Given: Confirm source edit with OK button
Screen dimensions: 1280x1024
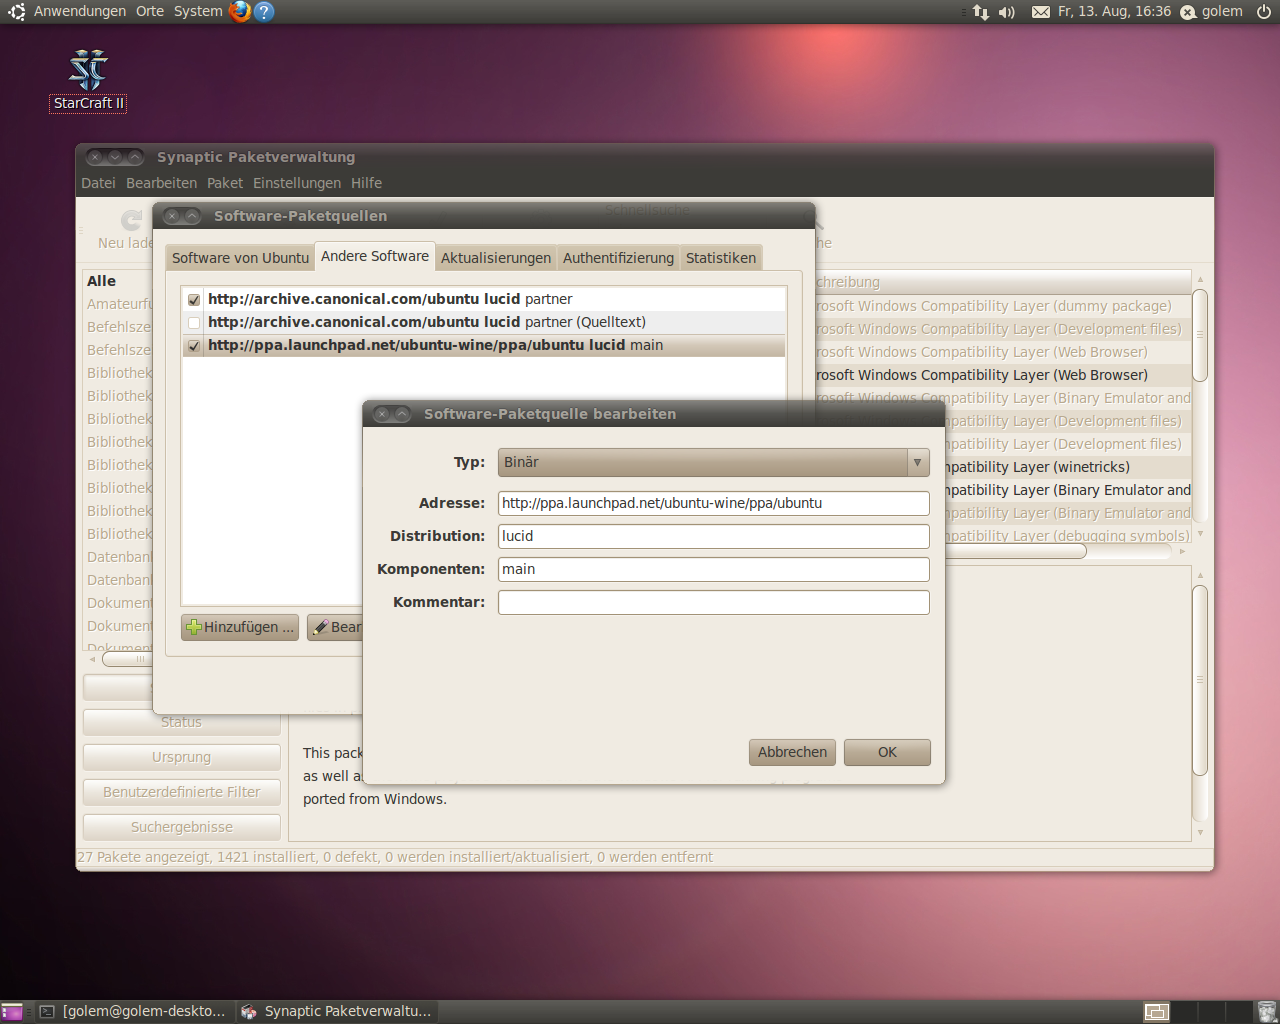Looking at the screenshot, I should click(886, 752).
